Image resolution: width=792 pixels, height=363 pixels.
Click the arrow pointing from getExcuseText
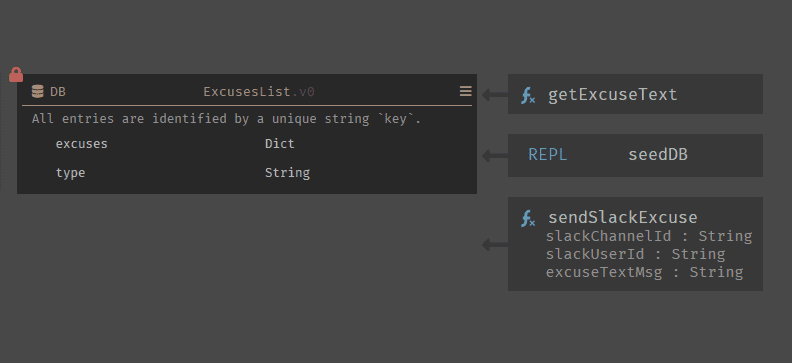click(494, 94)
